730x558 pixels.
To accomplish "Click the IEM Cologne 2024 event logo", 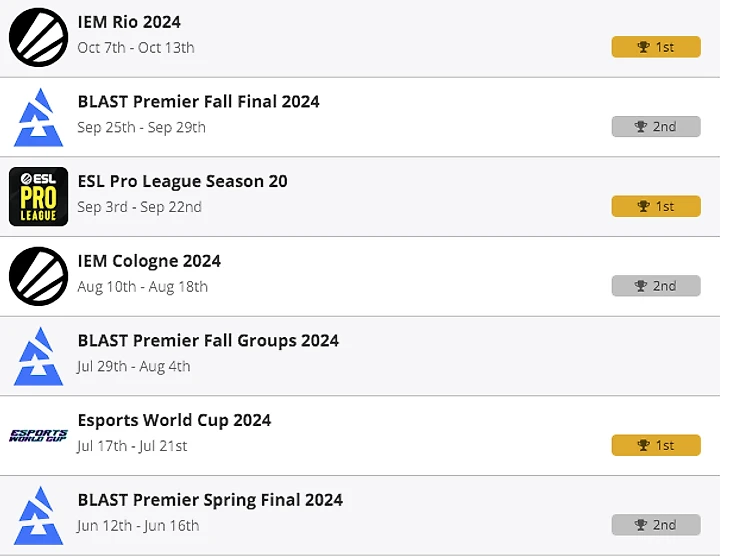I will tap(38, 276).
